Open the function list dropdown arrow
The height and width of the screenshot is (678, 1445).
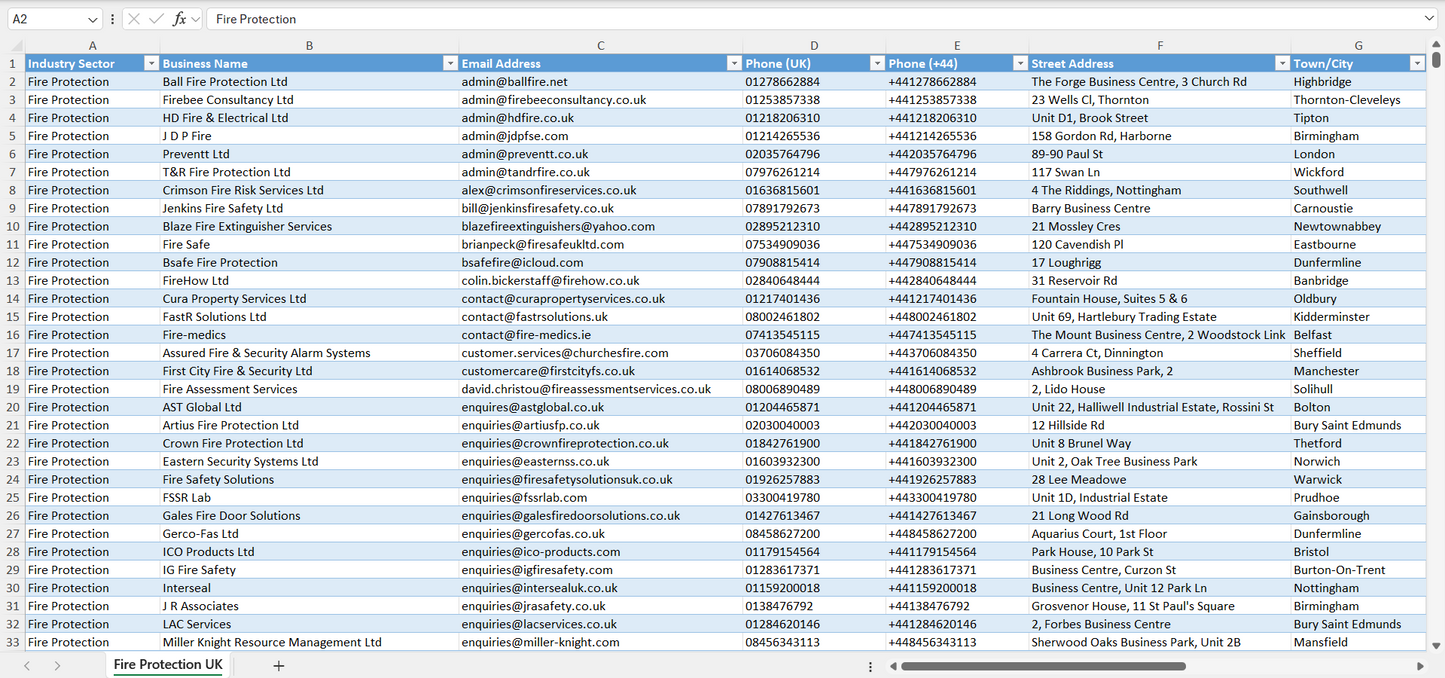click(x=195, y=19)
